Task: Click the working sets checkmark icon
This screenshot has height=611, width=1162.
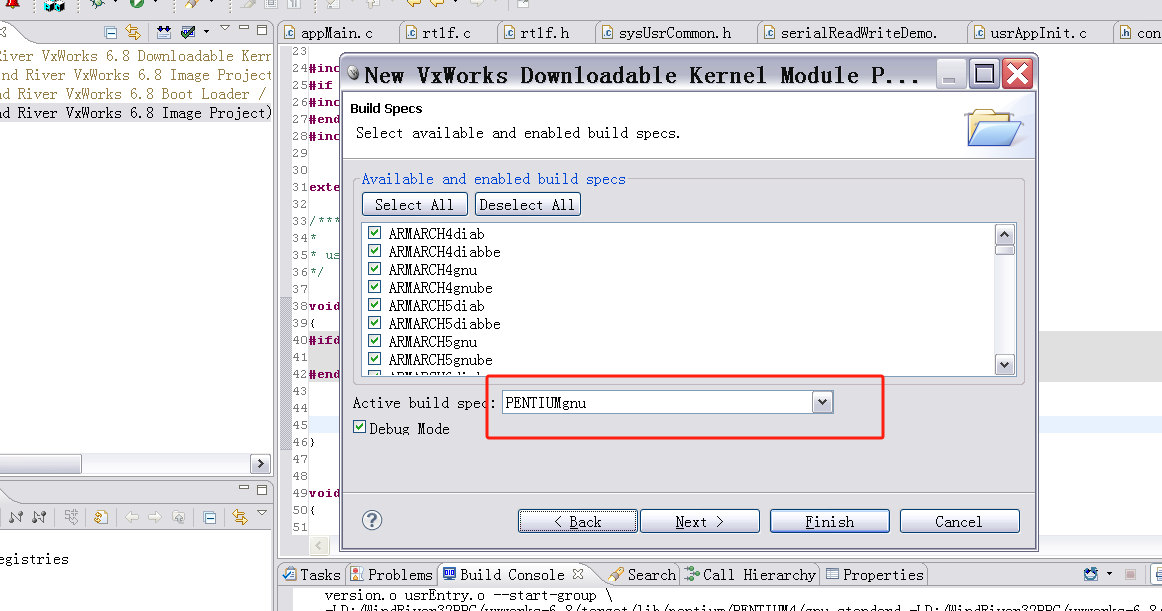Action: 188,32
